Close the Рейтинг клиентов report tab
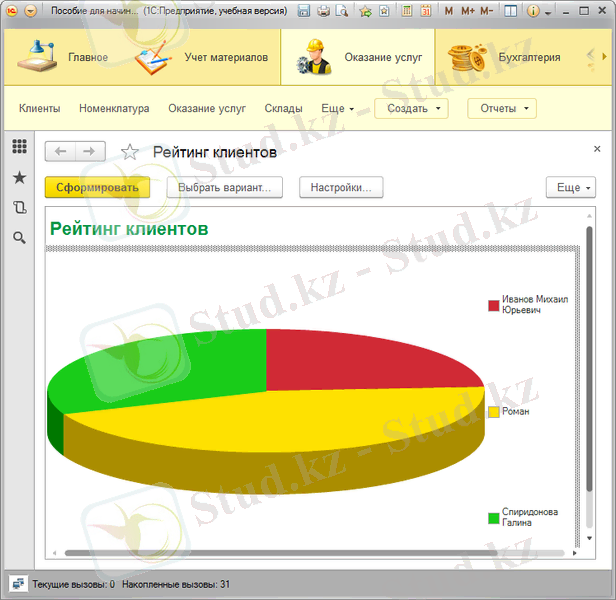This screenshot has height=600, width=616. coord(597,149)
